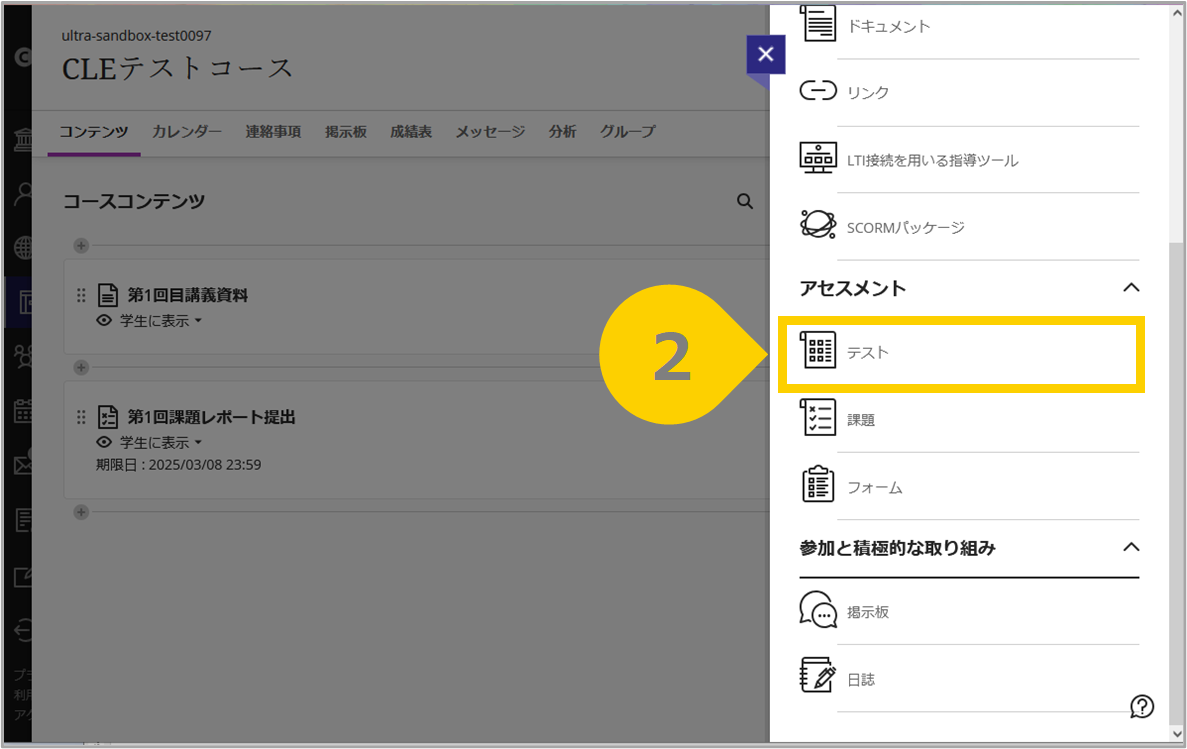Click the CLEテストコース course title
1187x749 pixels.
click(177, 68)
